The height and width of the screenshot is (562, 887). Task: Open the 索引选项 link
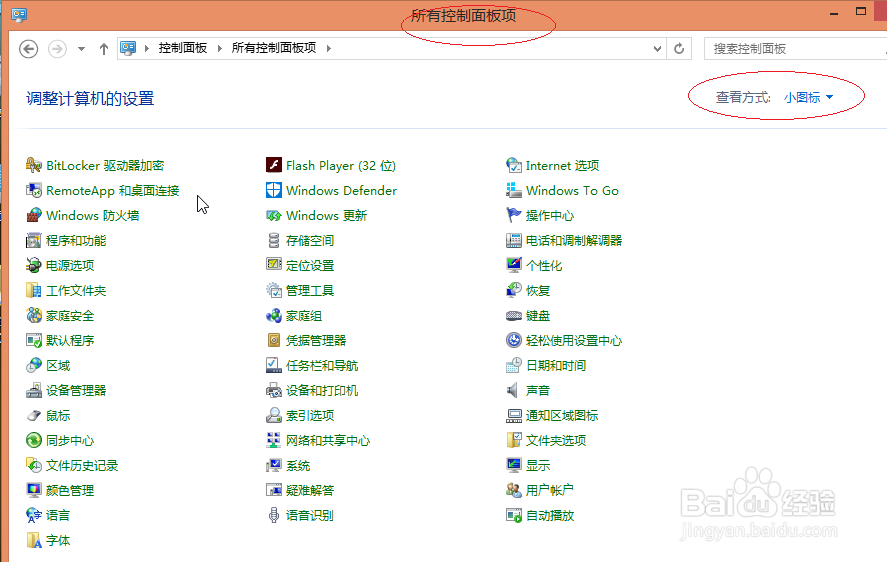(310, 415)
